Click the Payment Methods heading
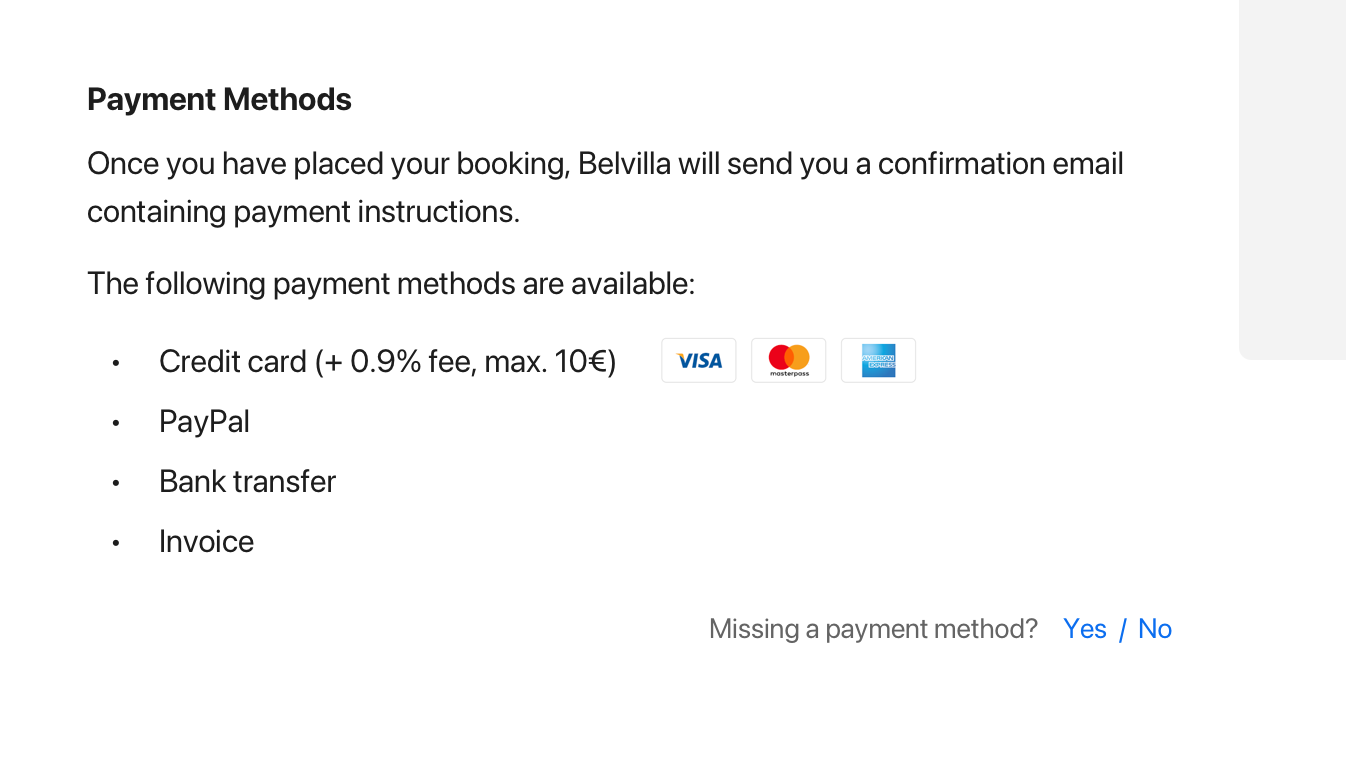This screenshot has height=774, width=1346. tap(219, 99)
